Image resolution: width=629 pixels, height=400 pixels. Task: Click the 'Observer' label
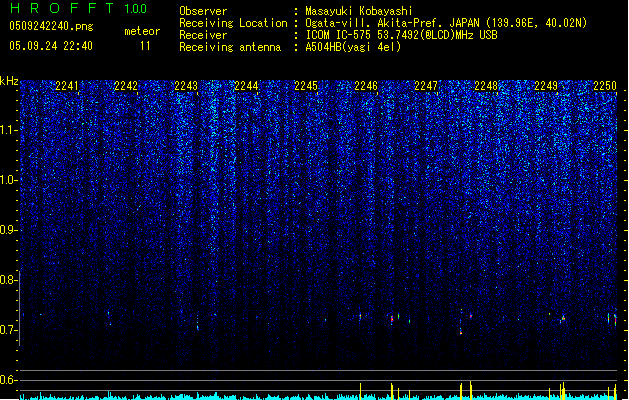click(203, 11)
